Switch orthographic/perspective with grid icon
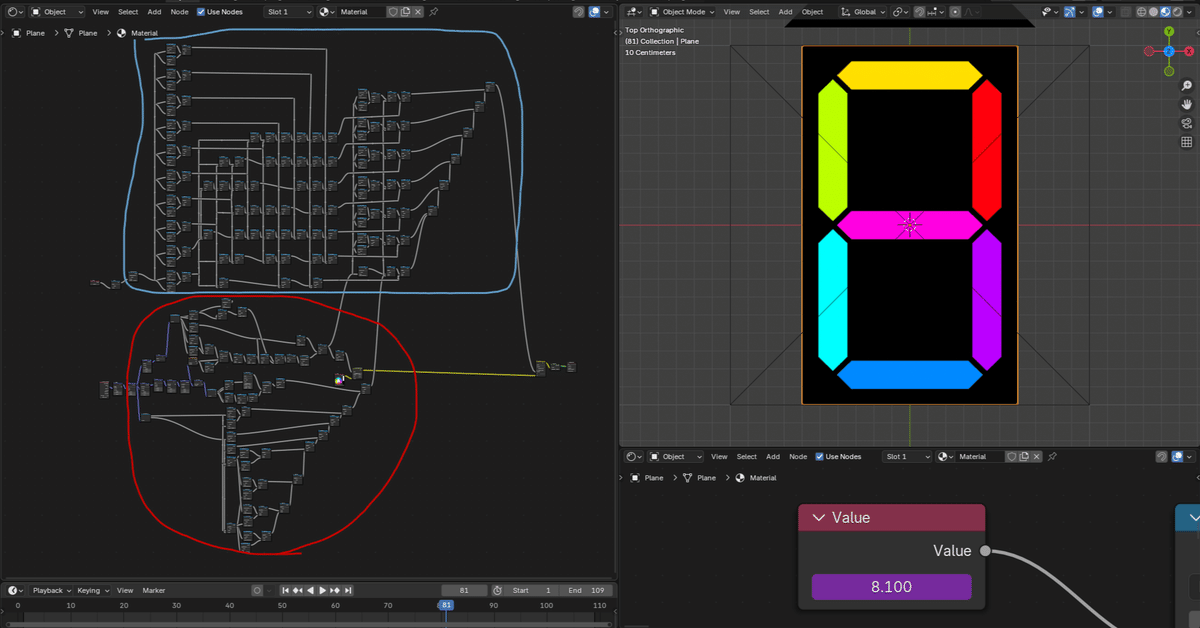Viewport: 1200px width, 628px height. pyautogui.click(x=1187, y=142)
